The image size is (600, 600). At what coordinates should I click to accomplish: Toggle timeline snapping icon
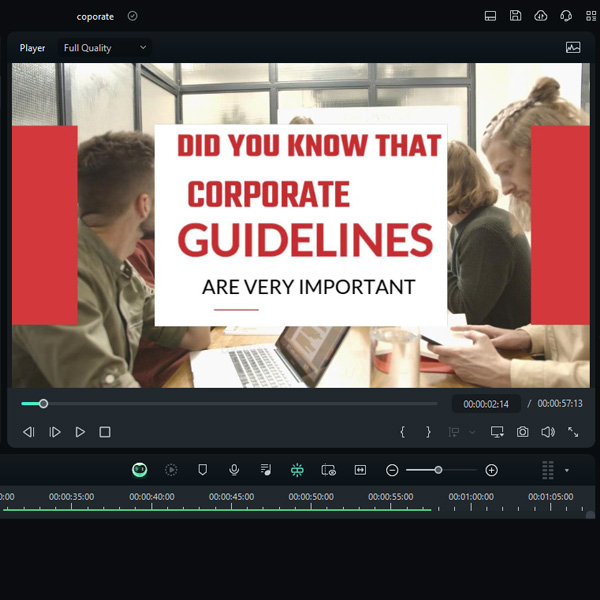click(297, 470)
